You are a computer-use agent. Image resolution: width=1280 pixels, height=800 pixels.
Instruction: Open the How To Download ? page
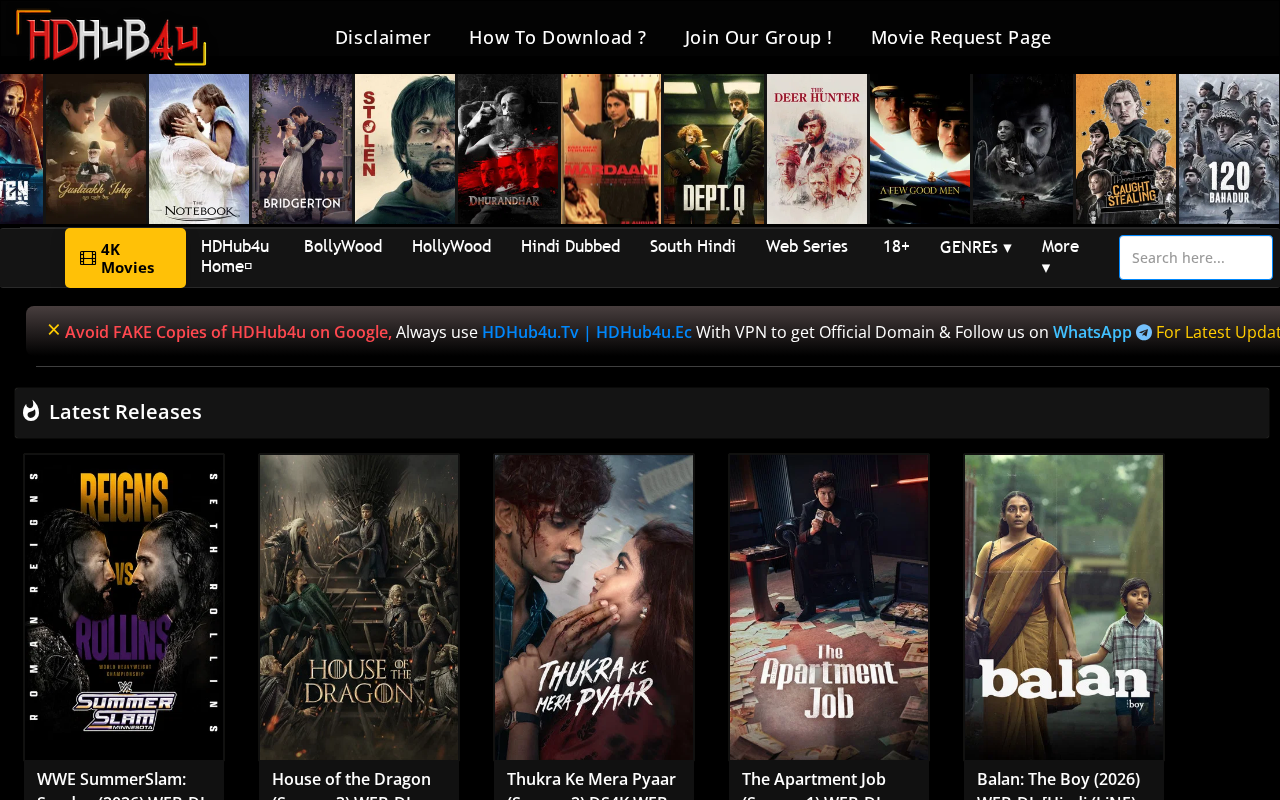click(x=558, y=37)
